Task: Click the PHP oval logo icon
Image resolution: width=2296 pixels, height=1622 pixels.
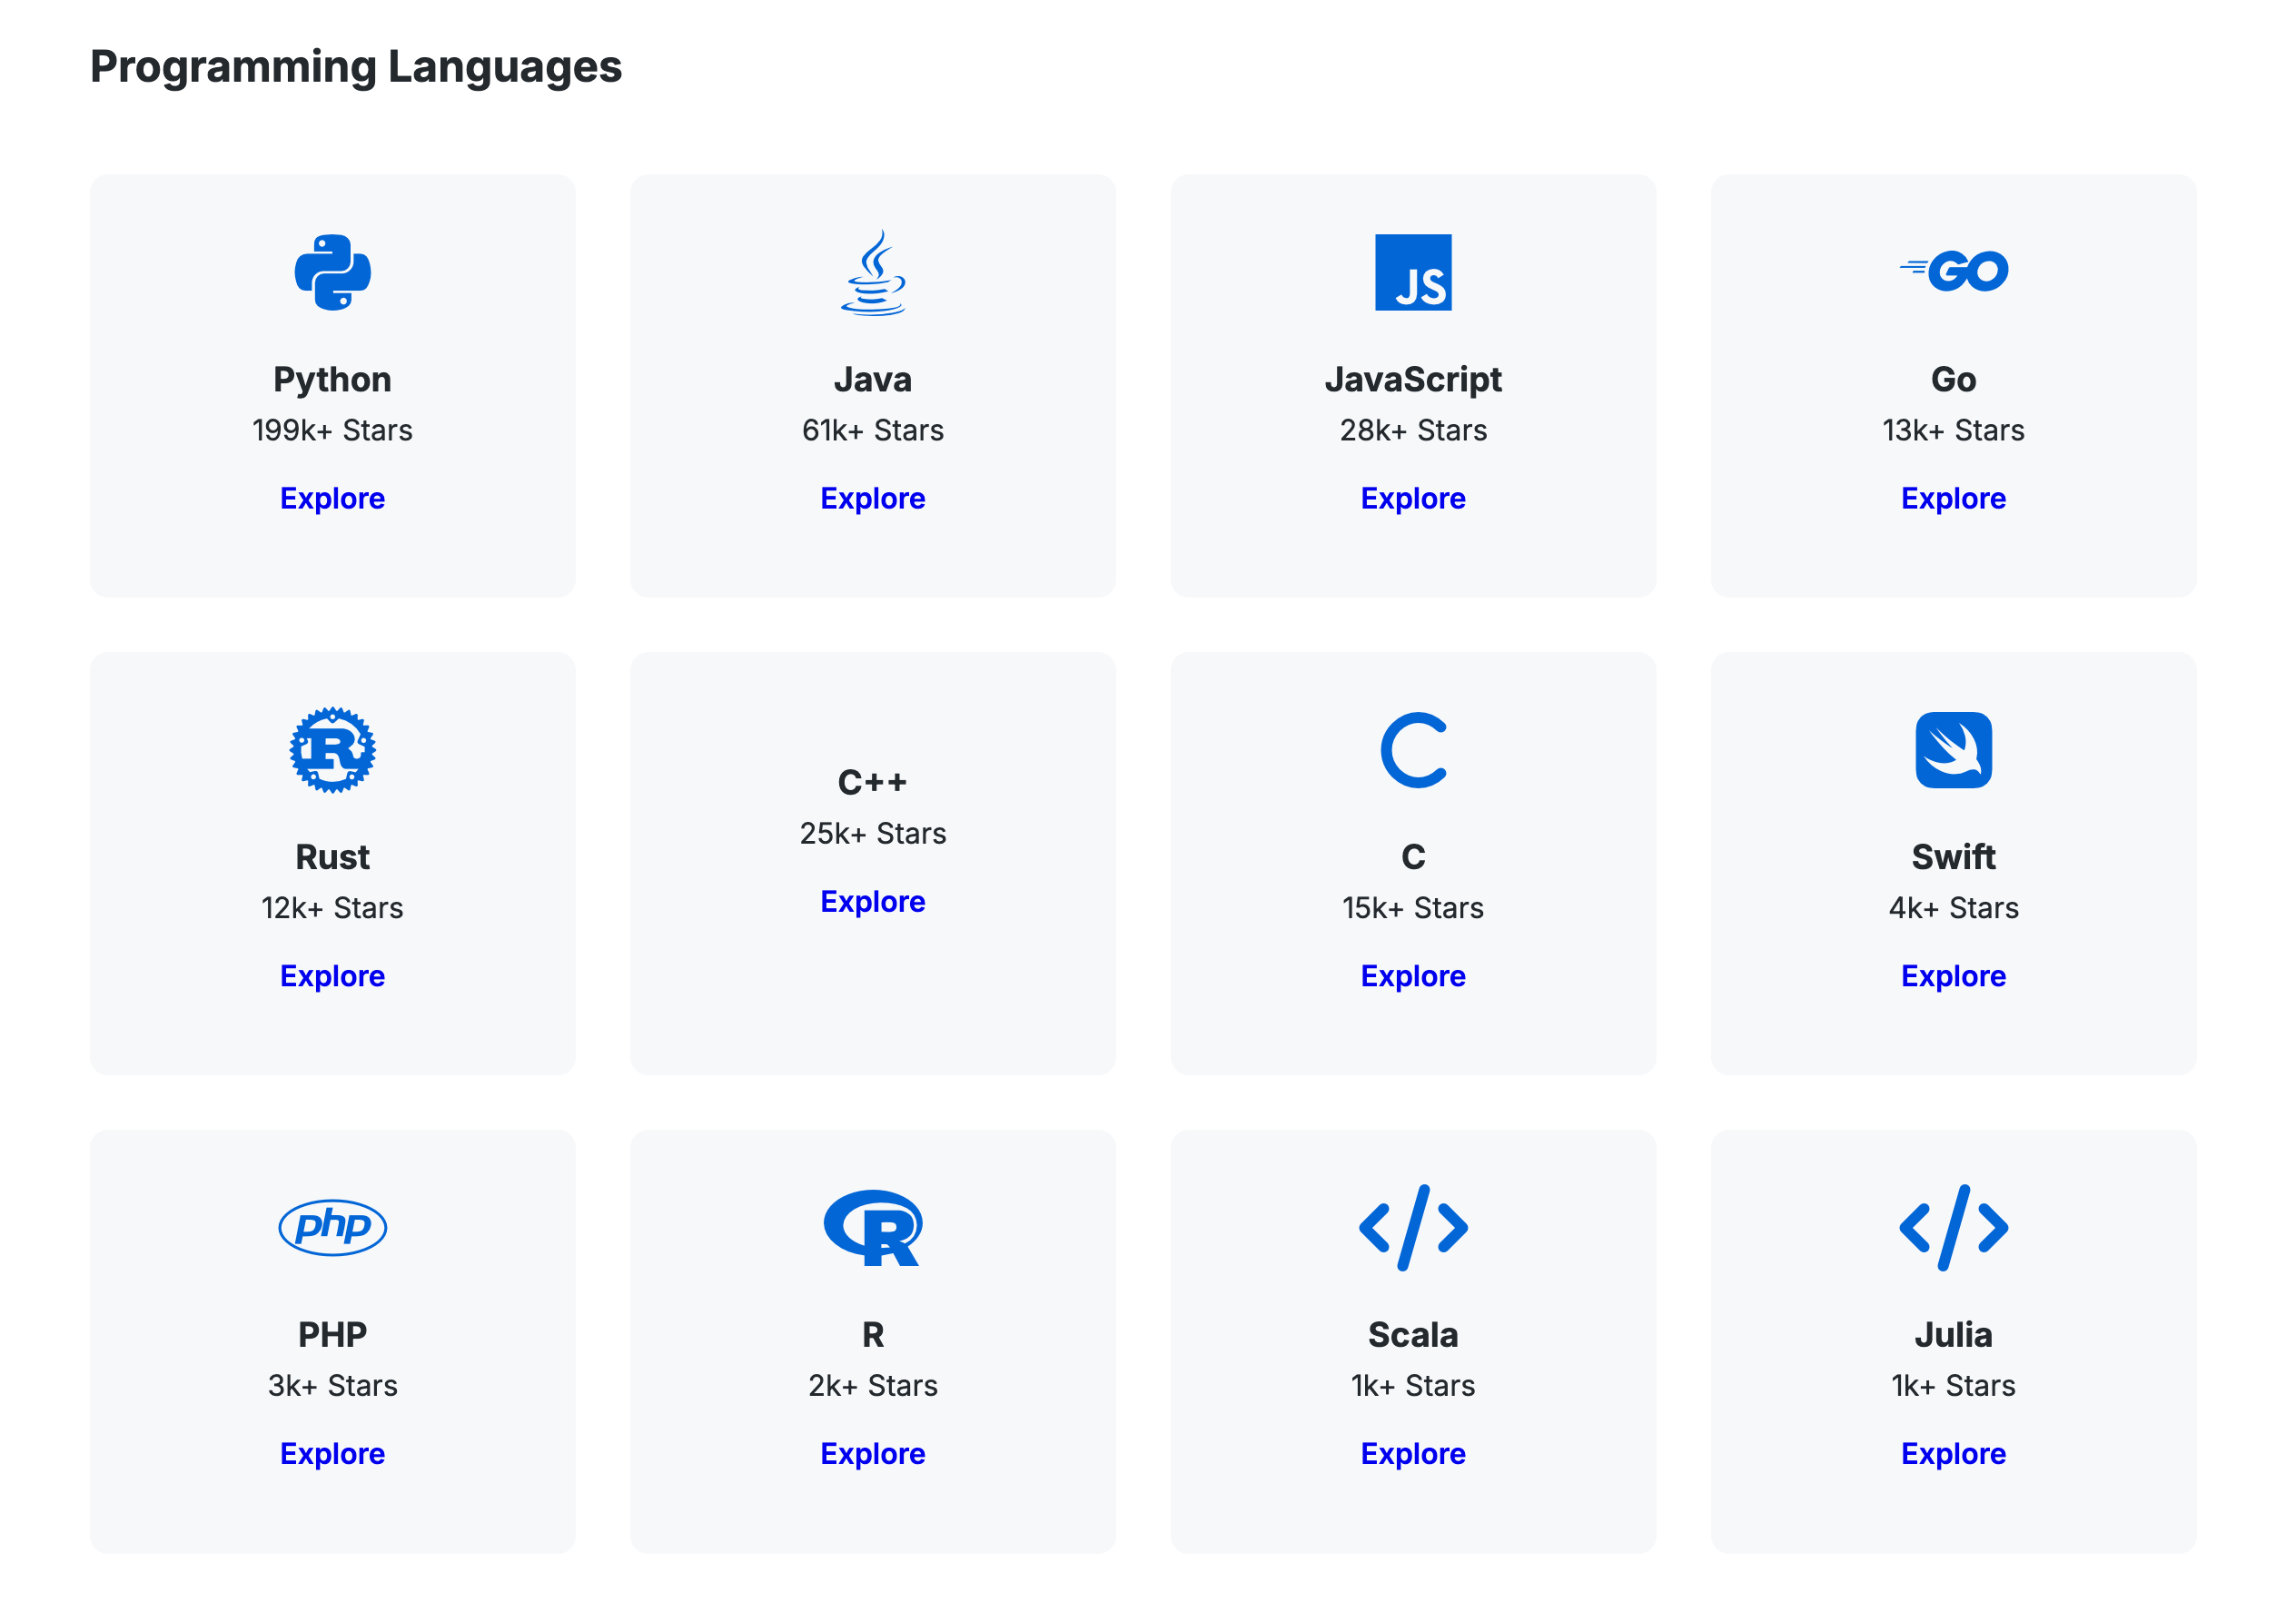Action: click(332, 1227)
